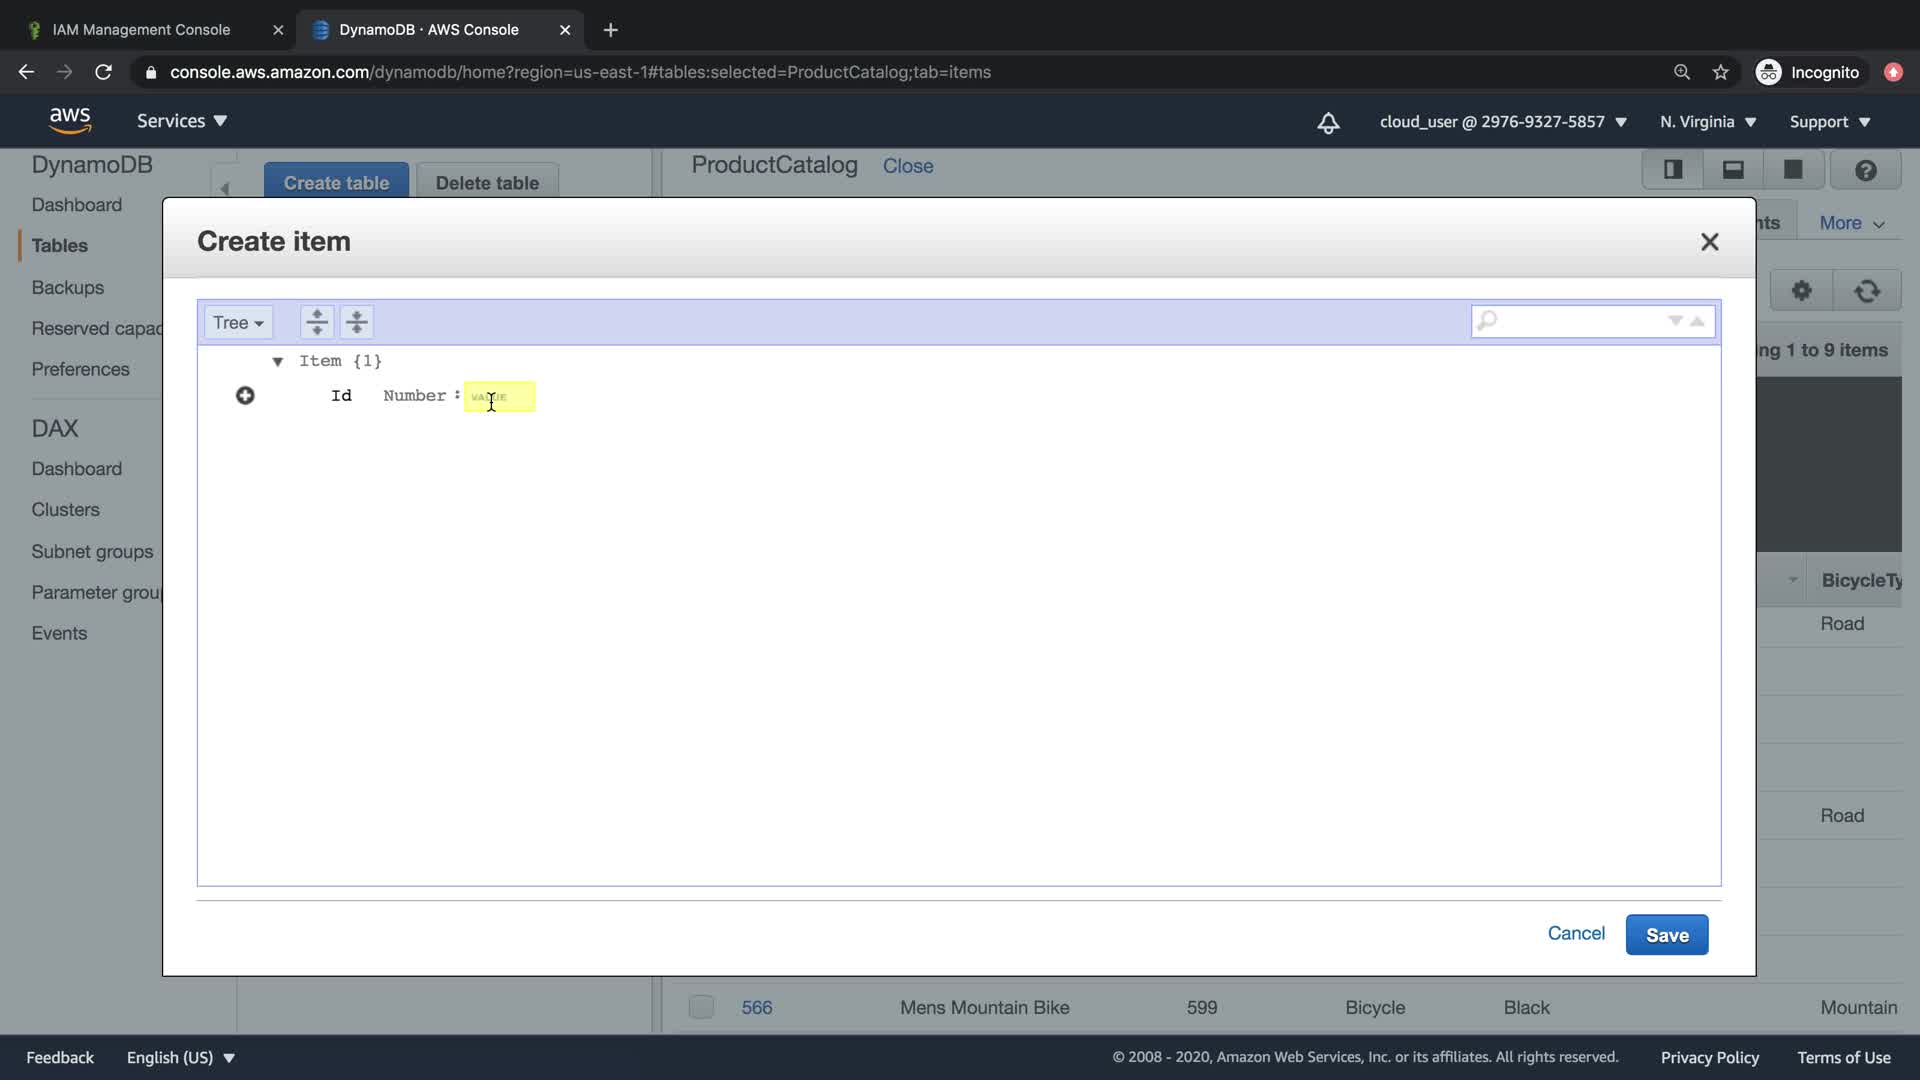Expand all fields in the tree editor
Image resolution: width=1920 pixels, height=1080 pixels.
[317, 322]
